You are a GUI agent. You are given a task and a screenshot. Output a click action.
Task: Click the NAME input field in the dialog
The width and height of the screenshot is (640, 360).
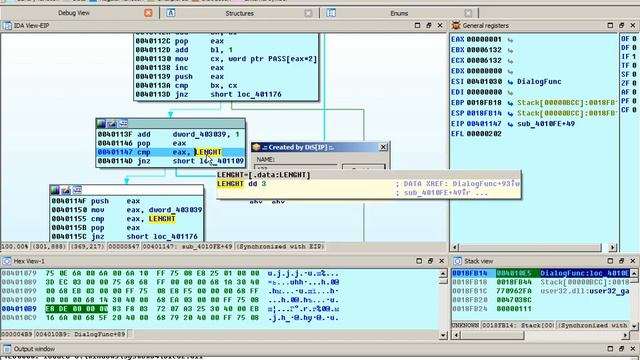(296, 167)
